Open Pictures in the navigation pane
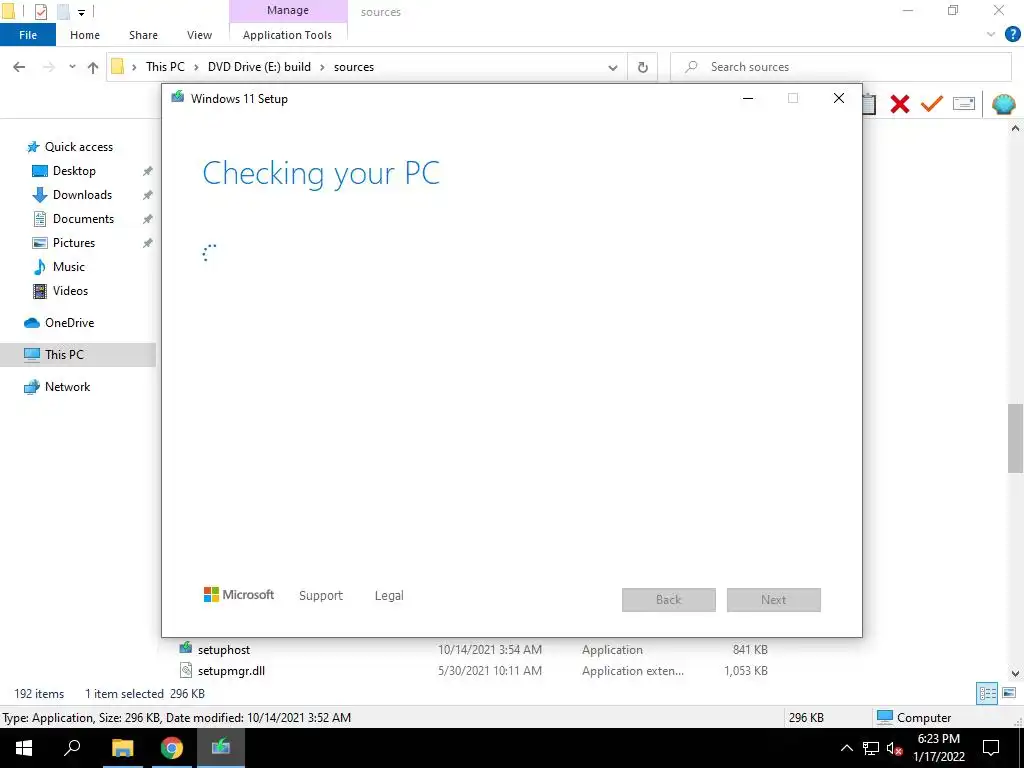The height and width of the screenshot is (768, 1024). click(x=74, y=243)
